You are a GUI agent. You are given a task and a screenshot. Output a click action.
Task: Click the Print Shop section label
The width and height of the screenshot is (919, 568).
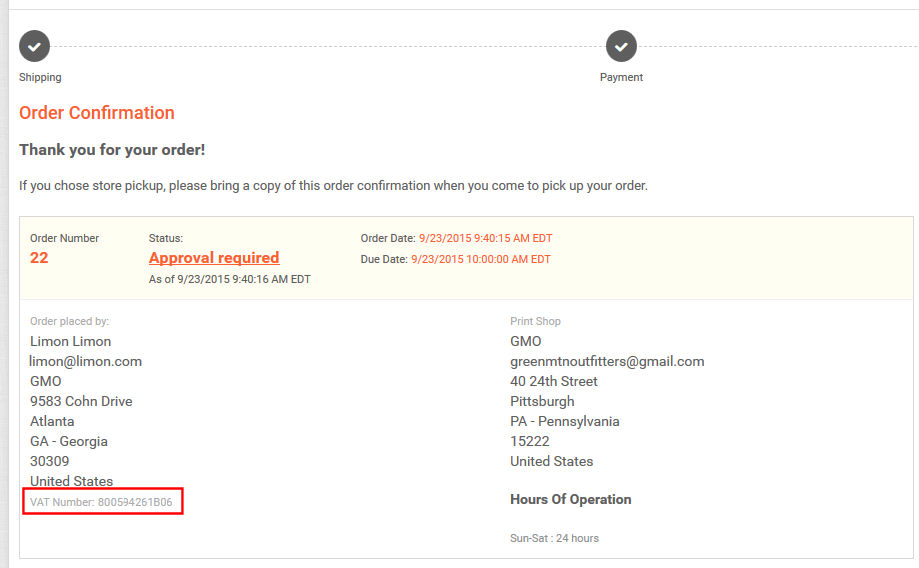pos(535,321)
